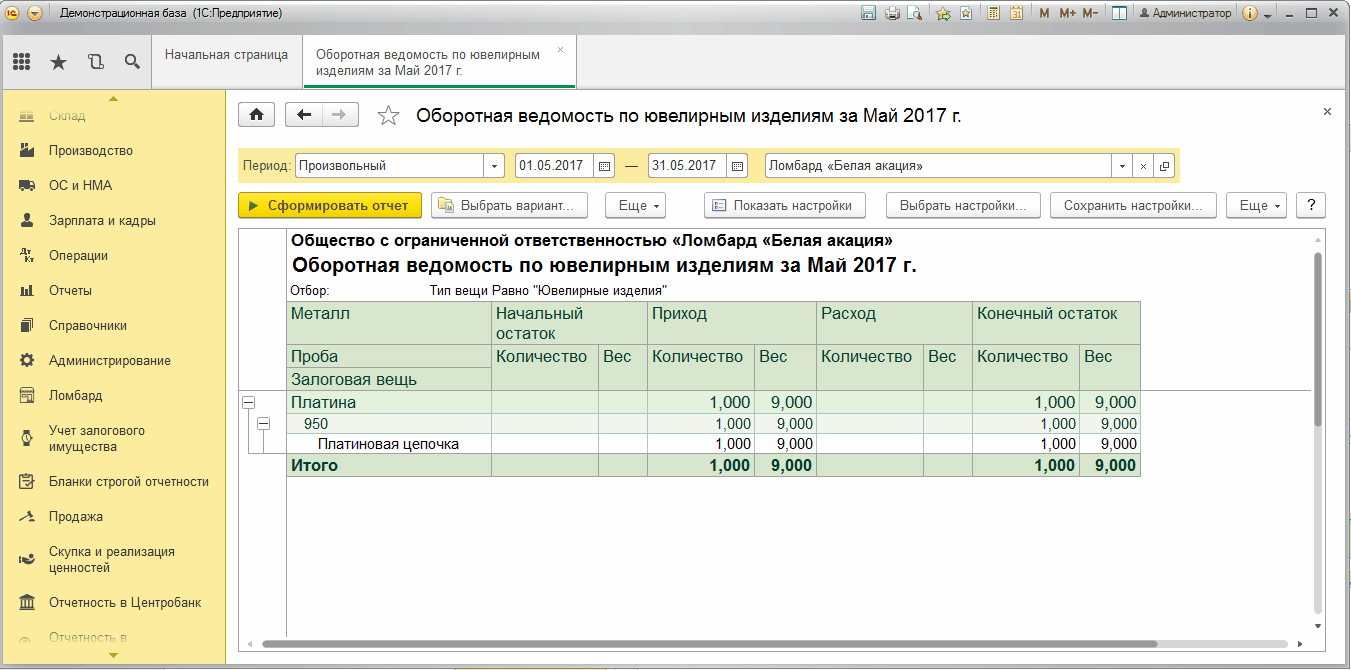Open the sections menu grid icon
The width and height of the screenshot is (1351, 670).
[x=22, y=62]
